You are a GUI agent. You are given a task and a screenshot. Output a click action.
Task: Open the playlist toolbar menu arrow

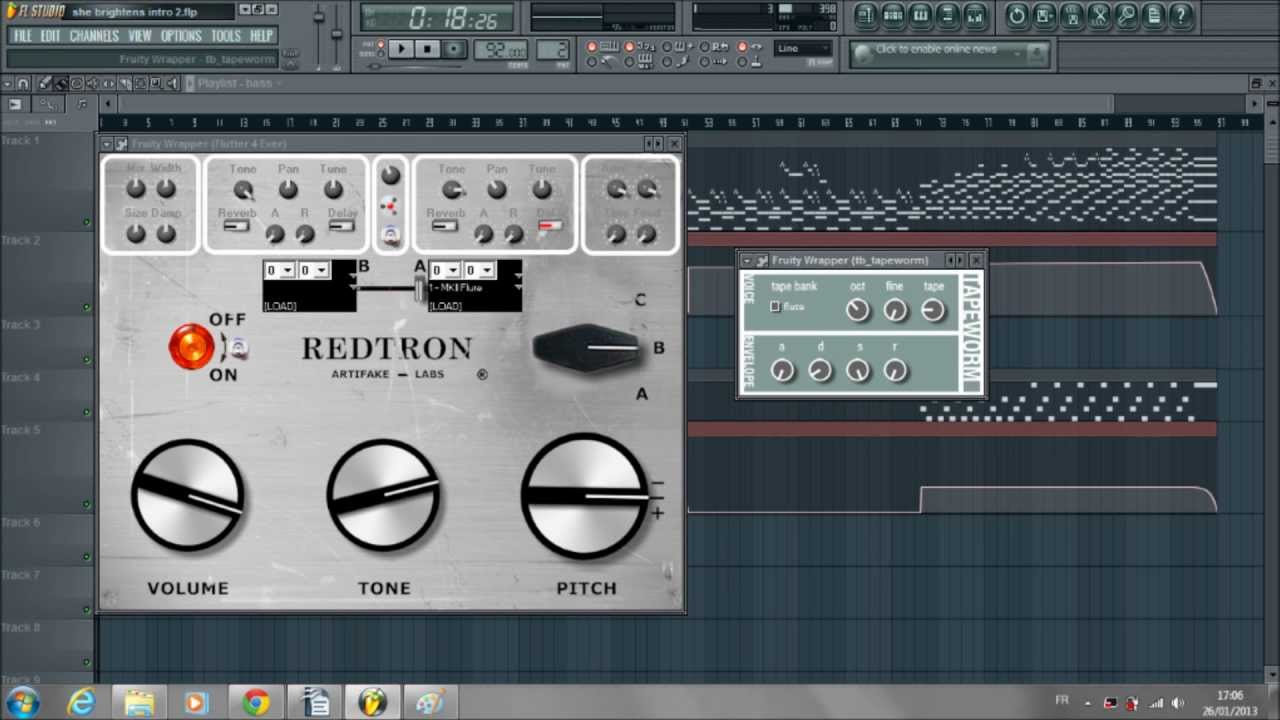[8, 84]
